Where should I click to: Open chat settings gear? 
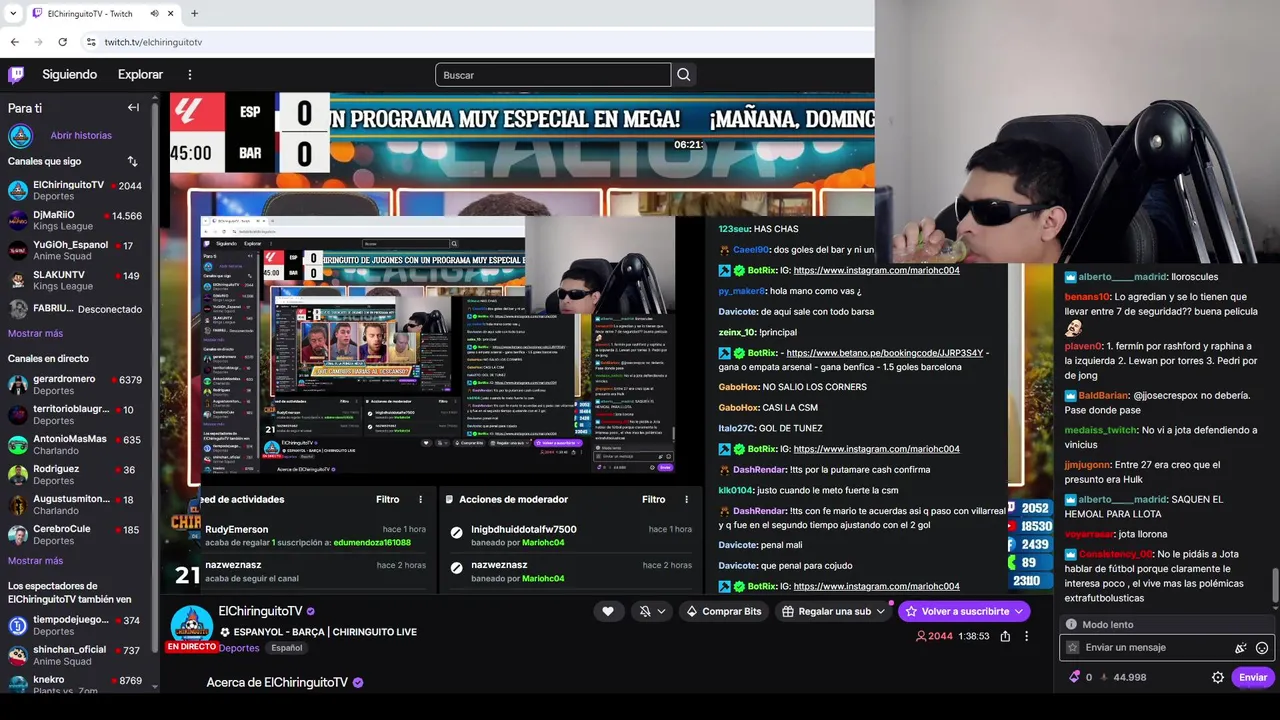coord(1218,677)
